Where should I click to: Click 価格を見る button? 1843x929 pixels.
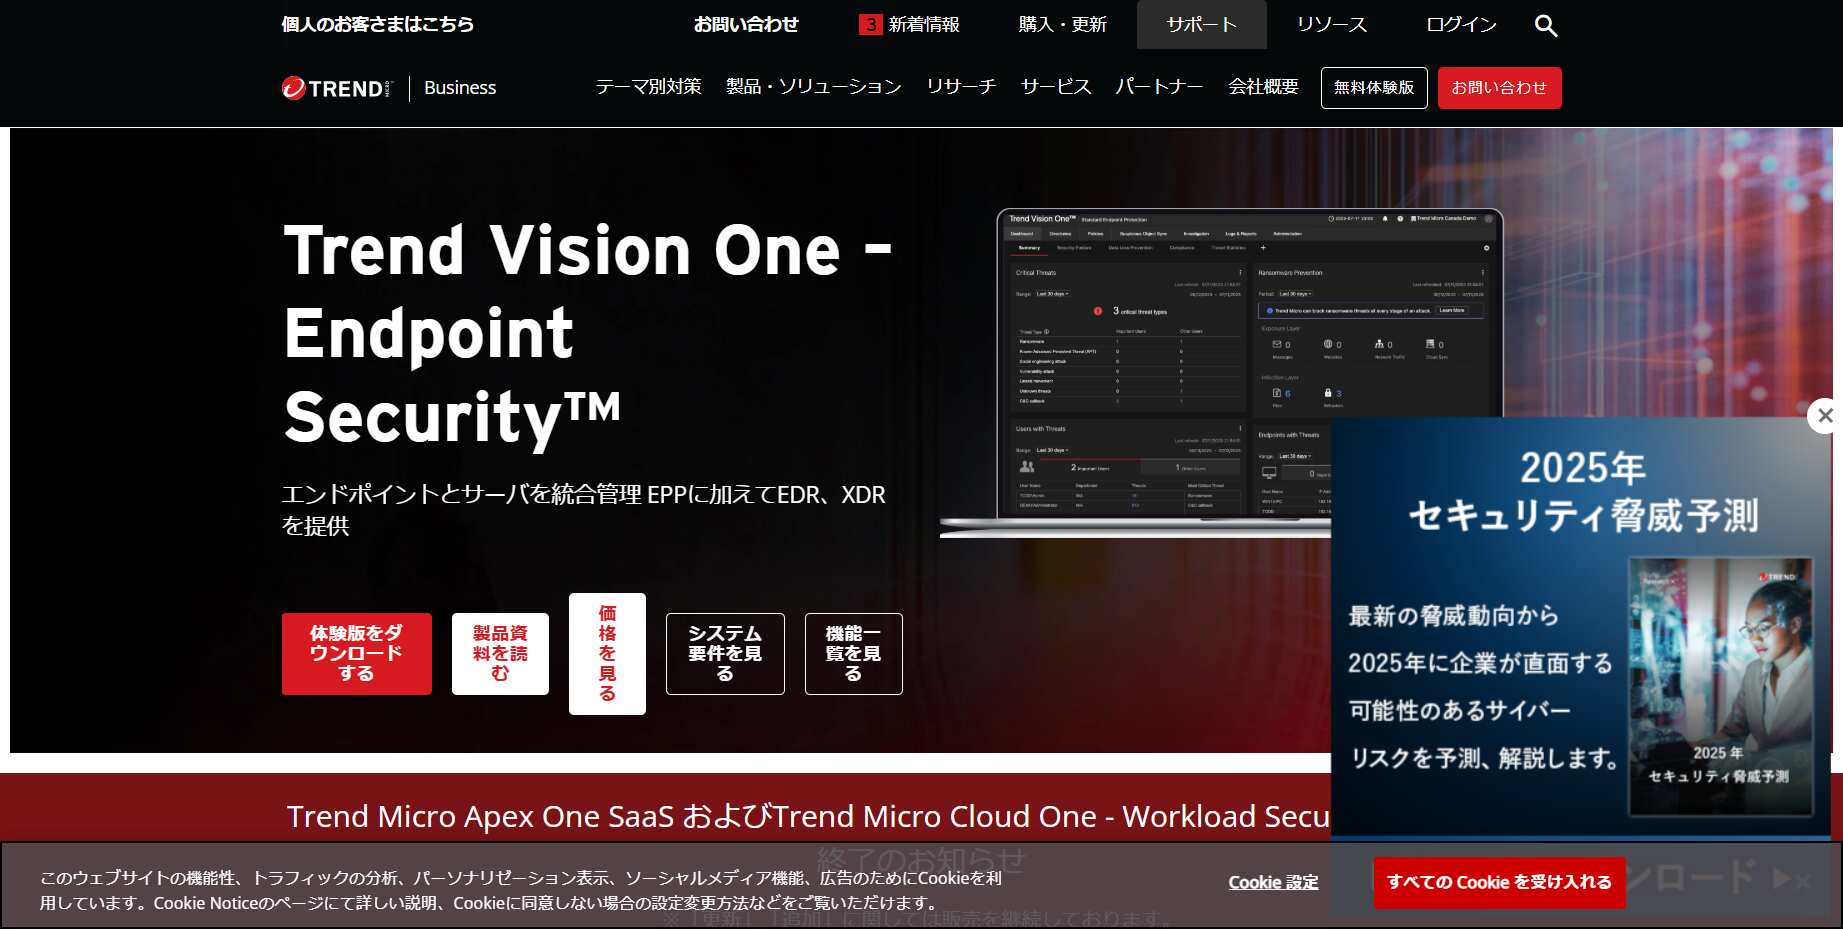tap(607, 654)
